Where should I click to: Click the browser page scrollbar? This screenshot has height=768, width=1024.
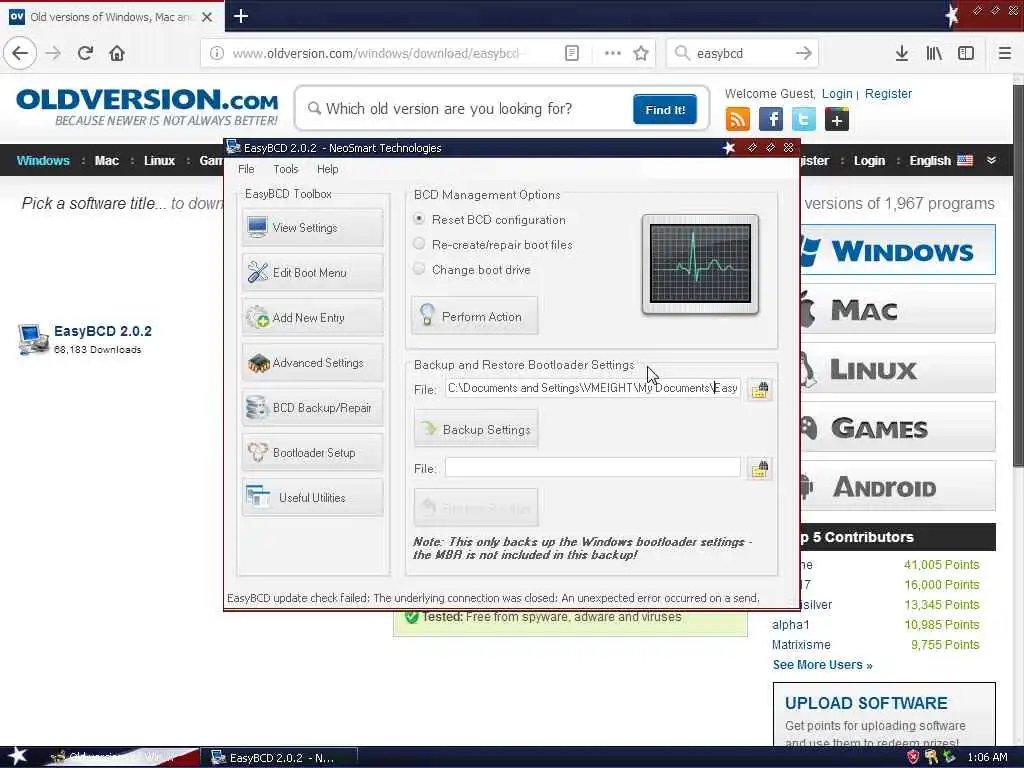click(1018, 274)
